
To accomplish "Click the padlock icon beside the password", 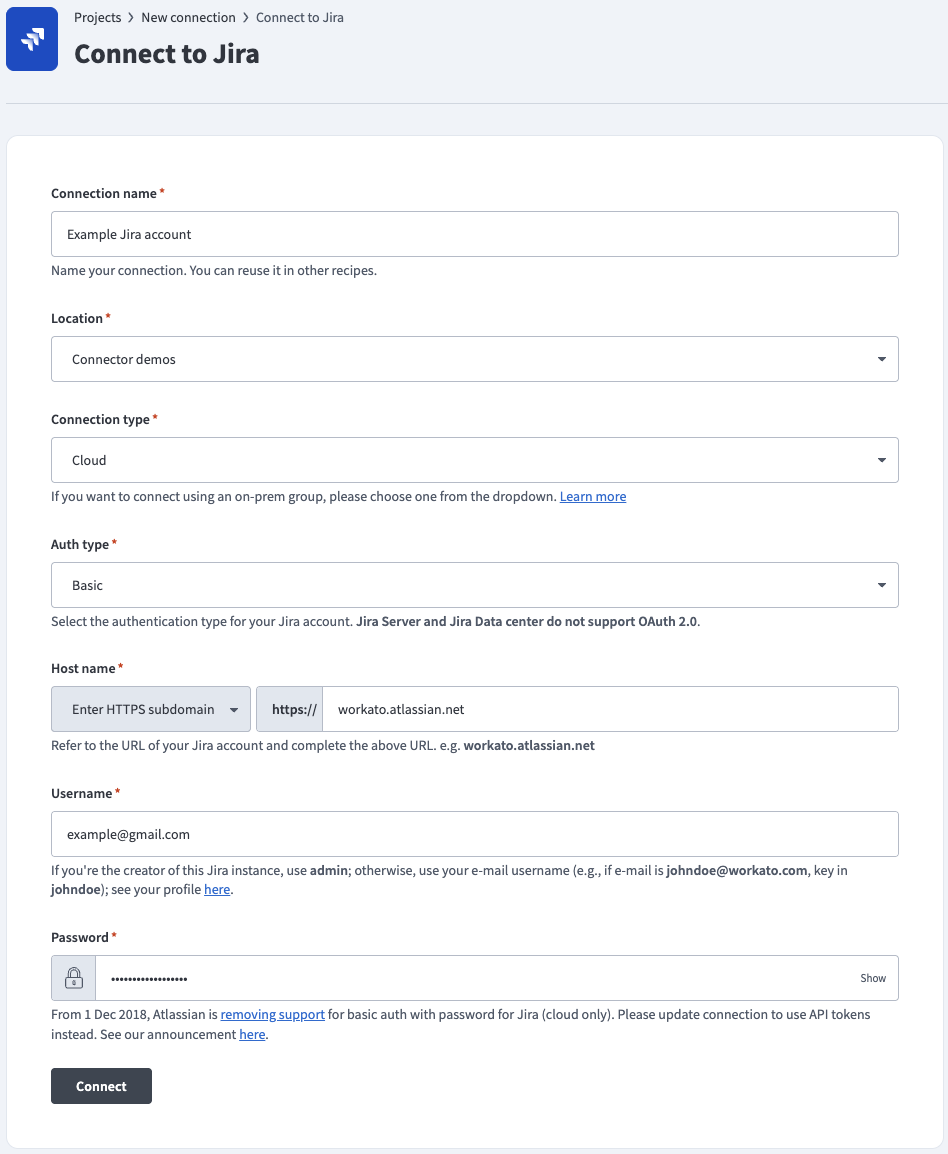I will tap(72, 977).
